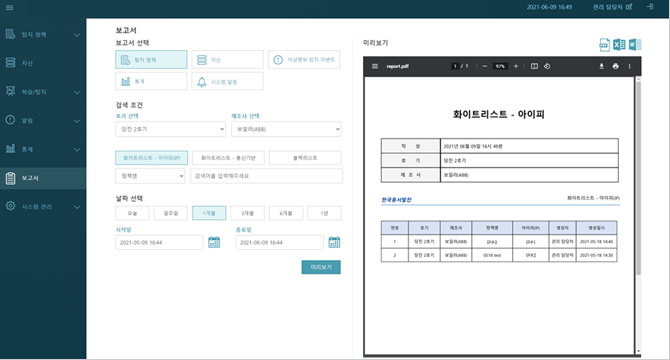
Task: Export the report as Excel file
Action: click(619, 44)
